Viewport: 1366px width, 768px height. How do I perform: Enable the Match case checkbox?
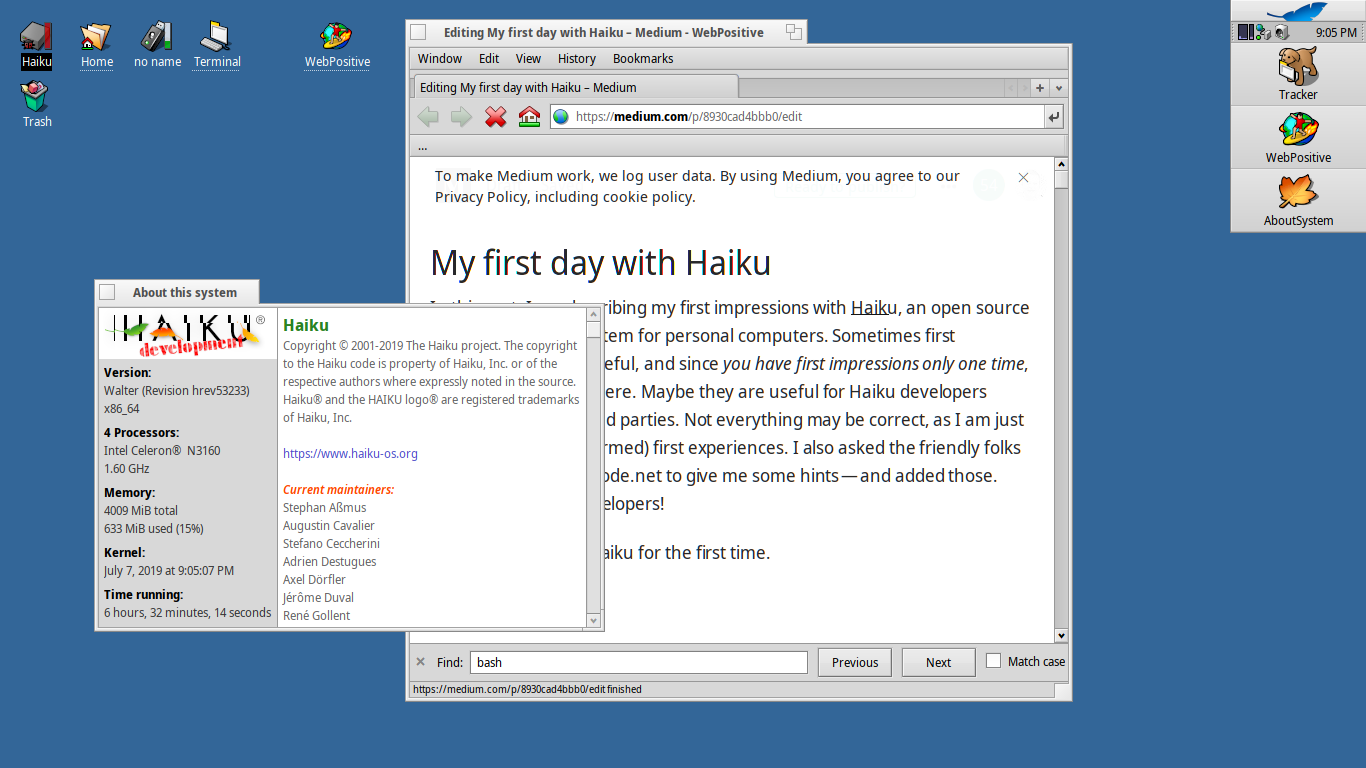(994, 658)
